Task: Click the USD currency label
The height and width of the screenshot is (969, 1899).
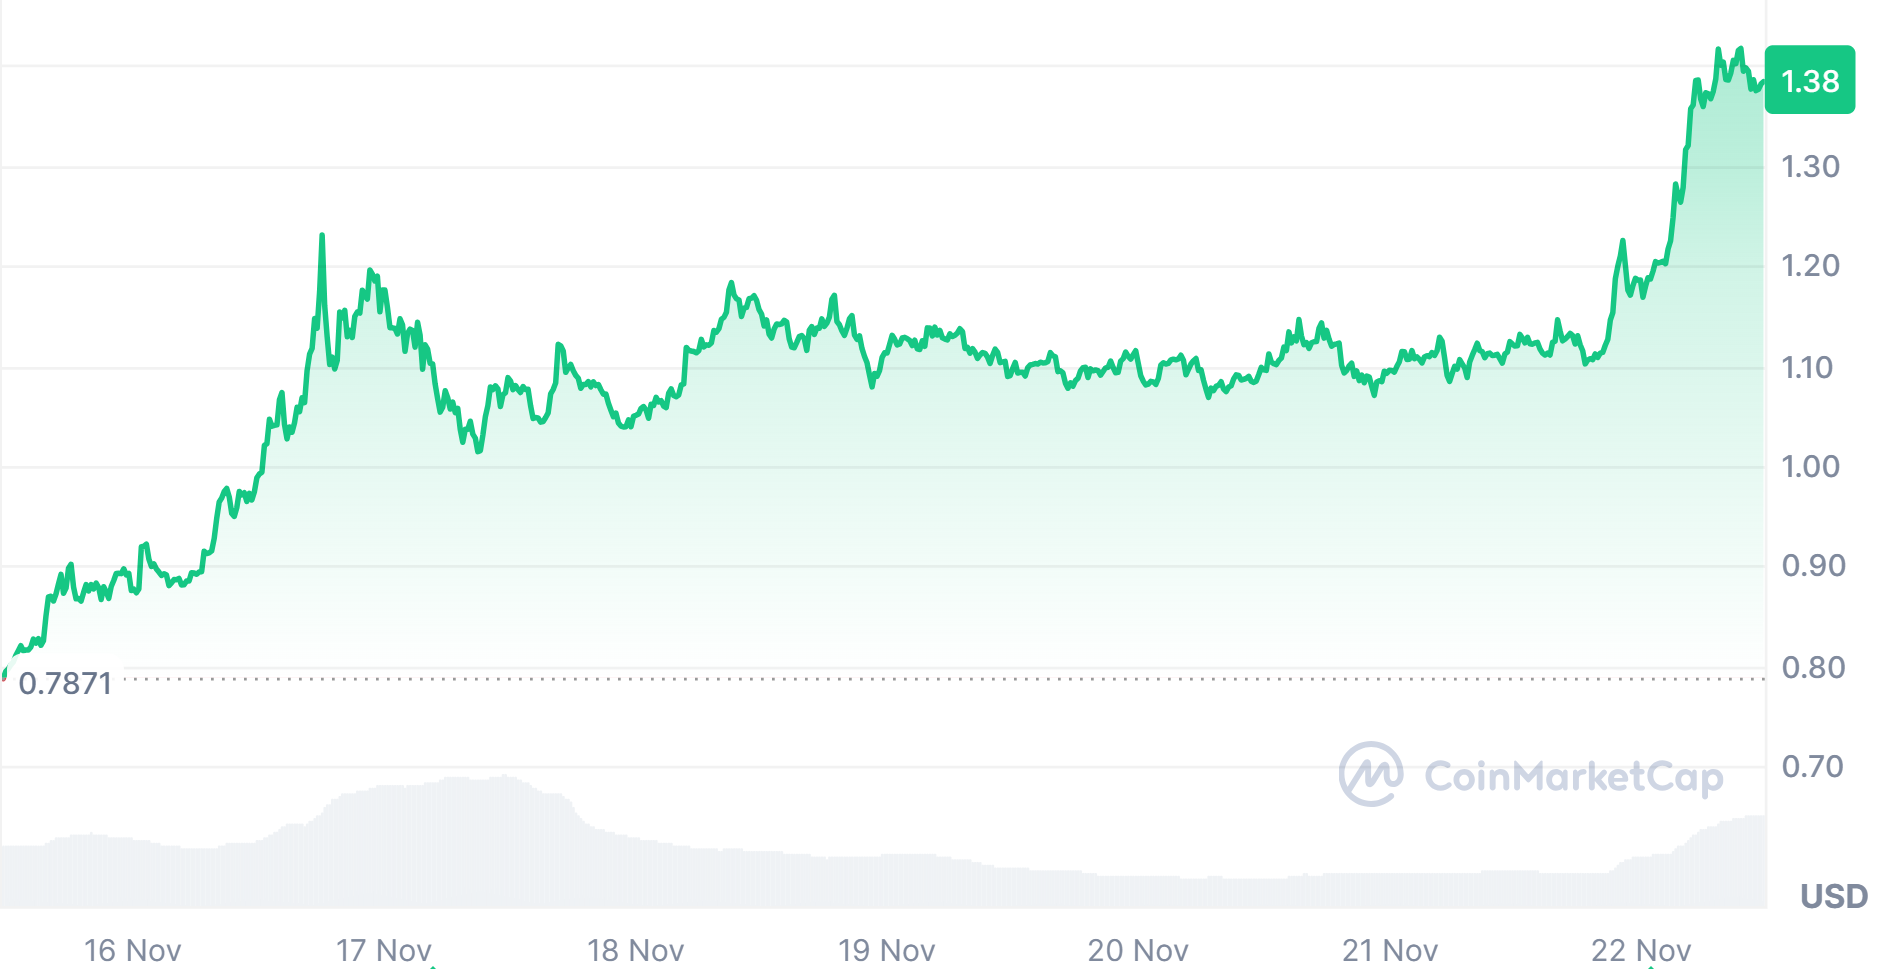Action: click(x=1834, y=895)
